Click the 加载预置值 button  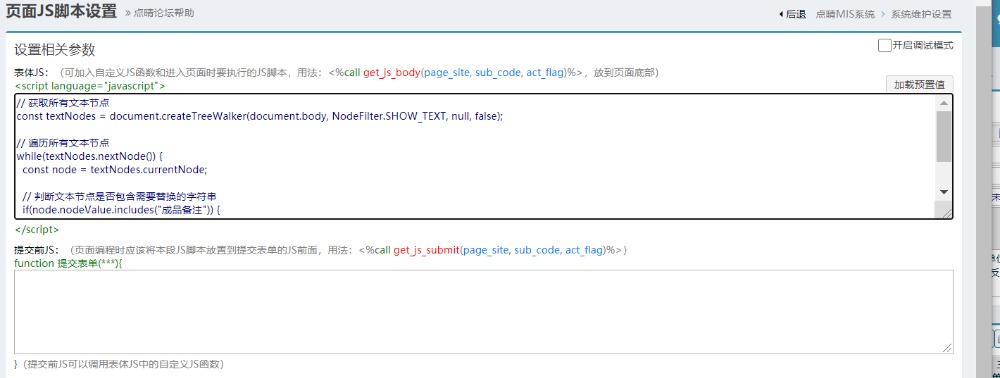click(x=919, y=85)
